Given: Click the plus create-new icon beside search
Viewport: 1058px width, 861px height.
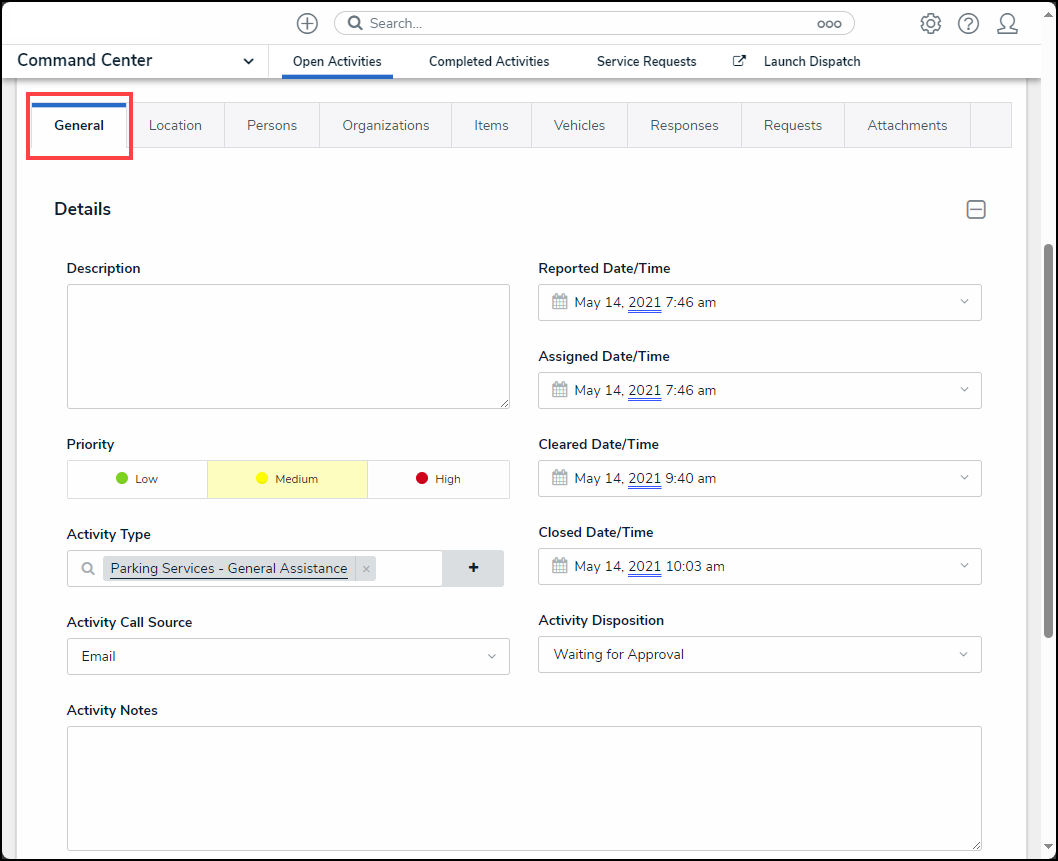Looking at the screenshot, I should 307,23.
